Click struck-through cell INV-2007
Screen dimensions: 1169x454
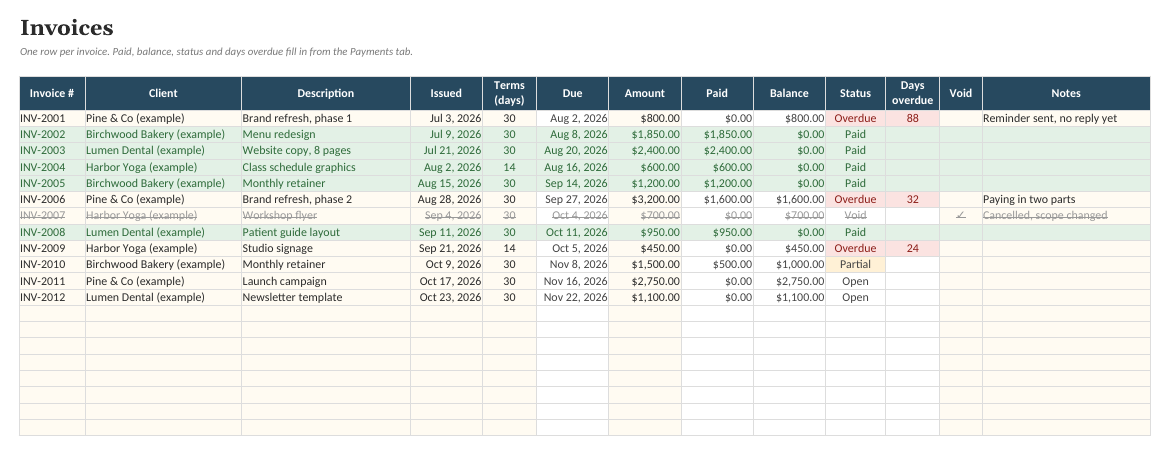pyautogui.click(x=52, y=215)
